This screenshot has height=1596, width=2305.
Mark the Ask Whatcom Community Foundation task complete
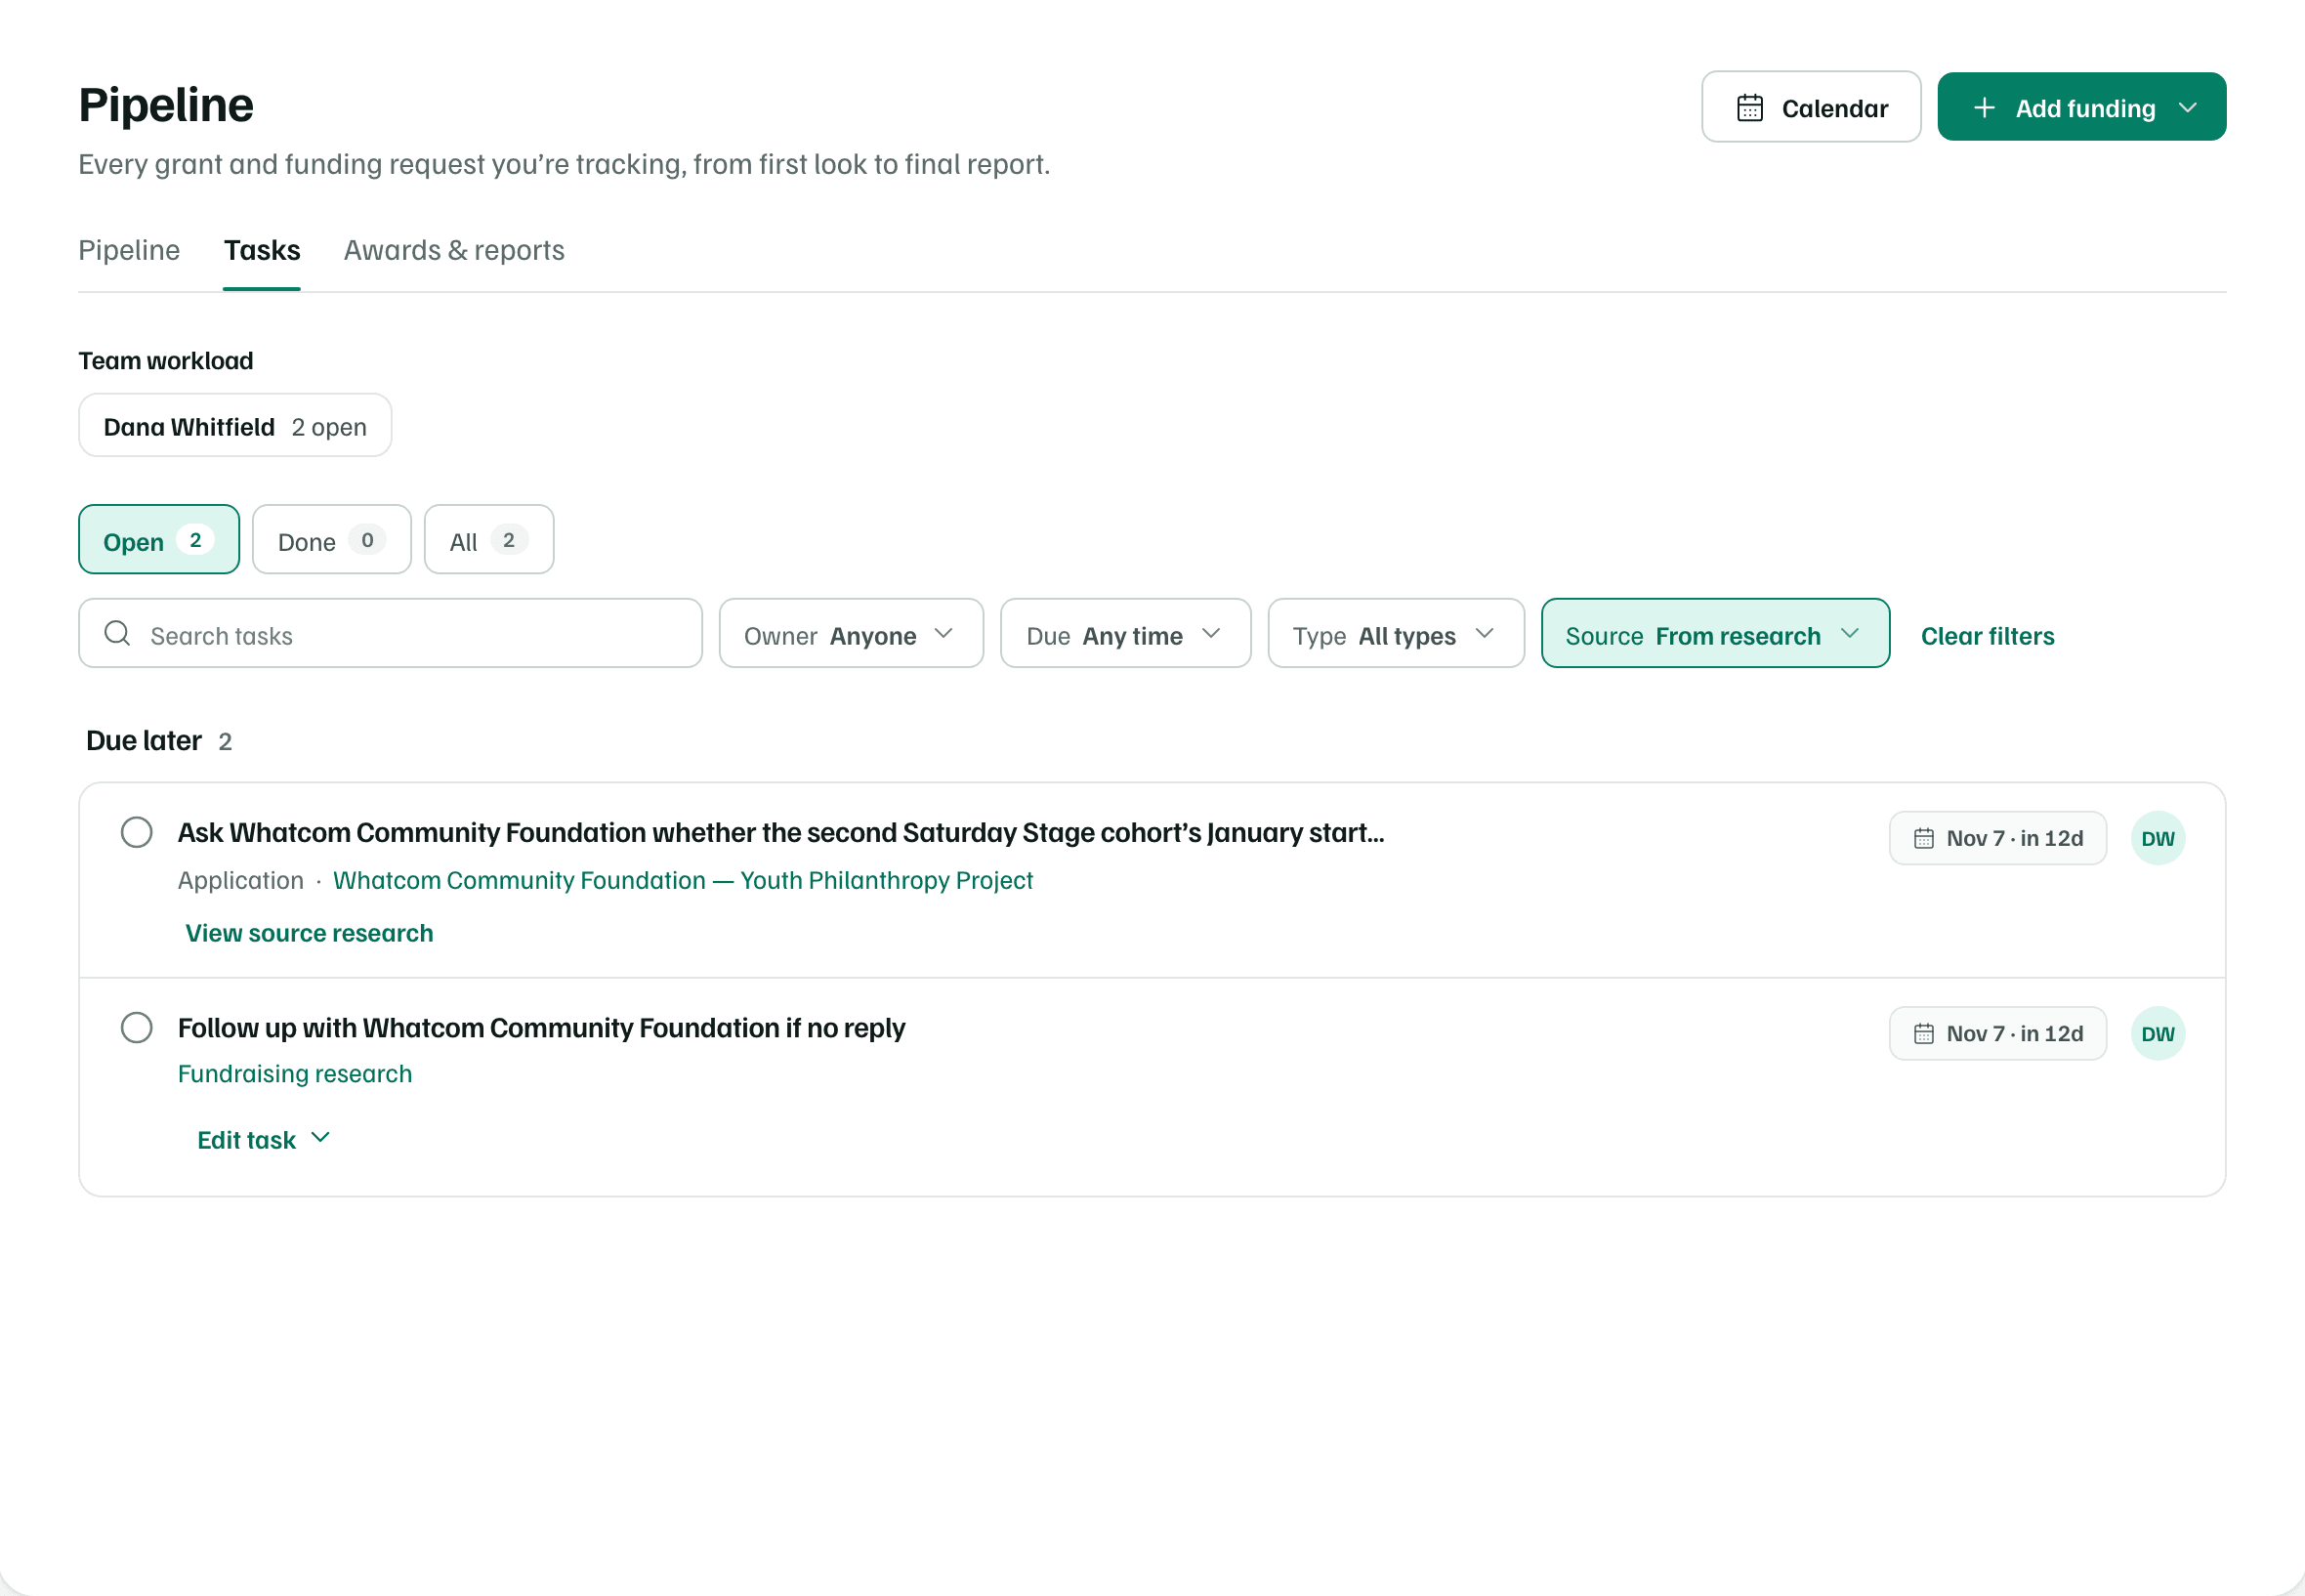tap(136, 833)
